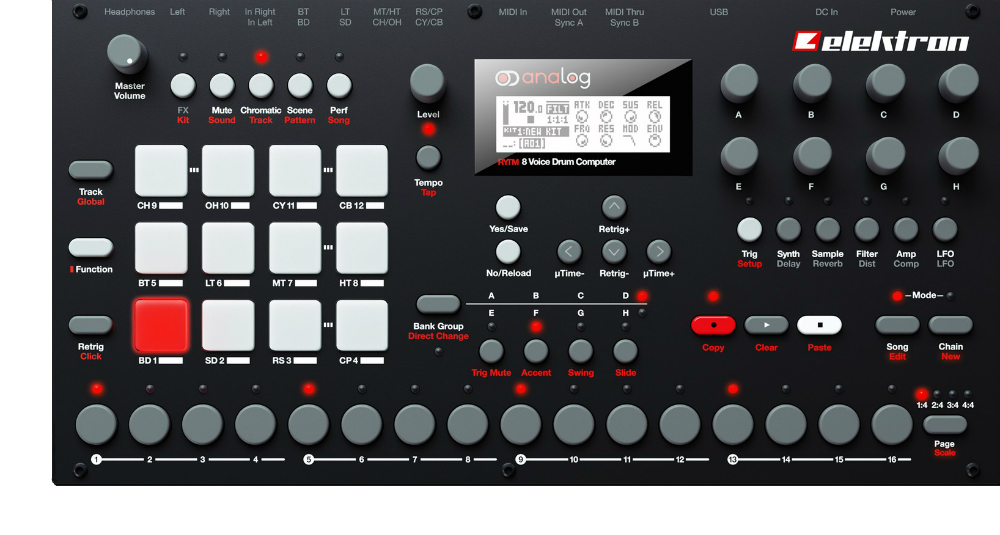Image resolution: width=1000 pixels, height=535 pixels.
Task: Open the Filter Dist parameter page
Action: (867, 230)
